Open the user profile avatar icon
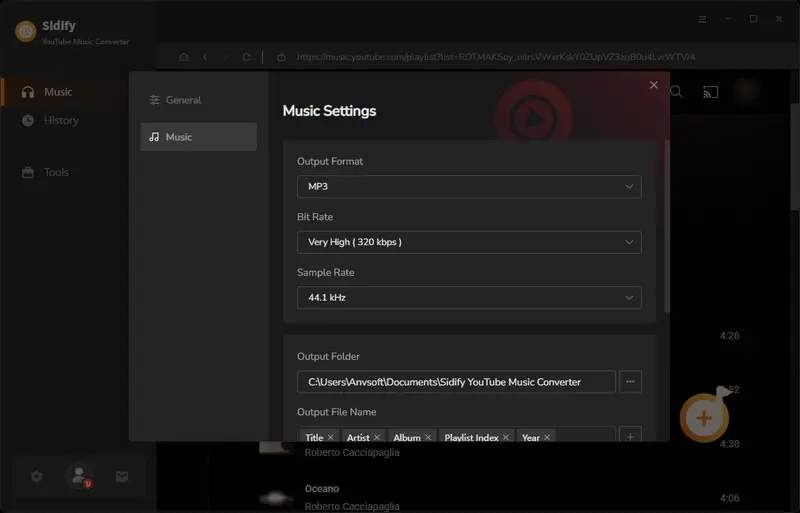Screen dimensions: 800x513 (79, 476)
